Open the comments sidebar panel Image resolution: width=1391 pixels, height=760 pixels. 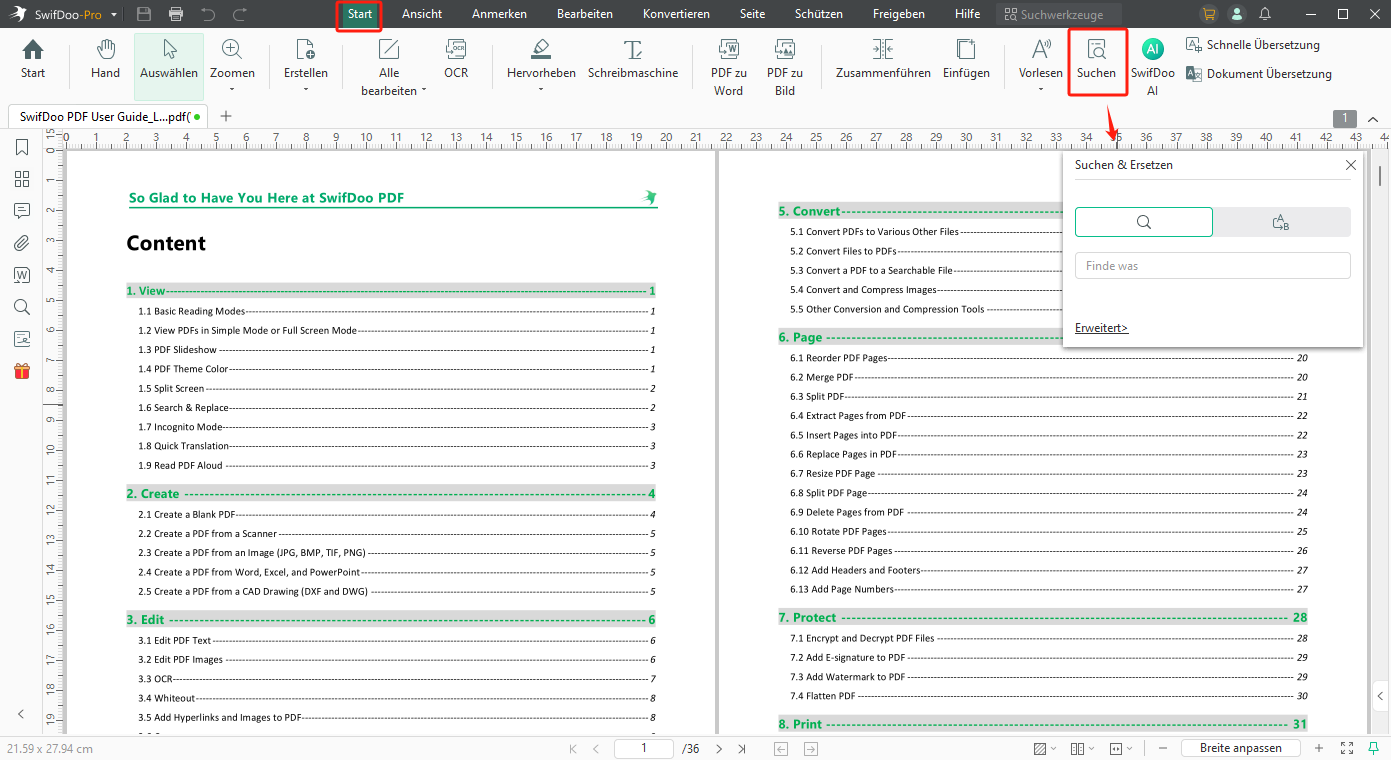pos(21,211)
